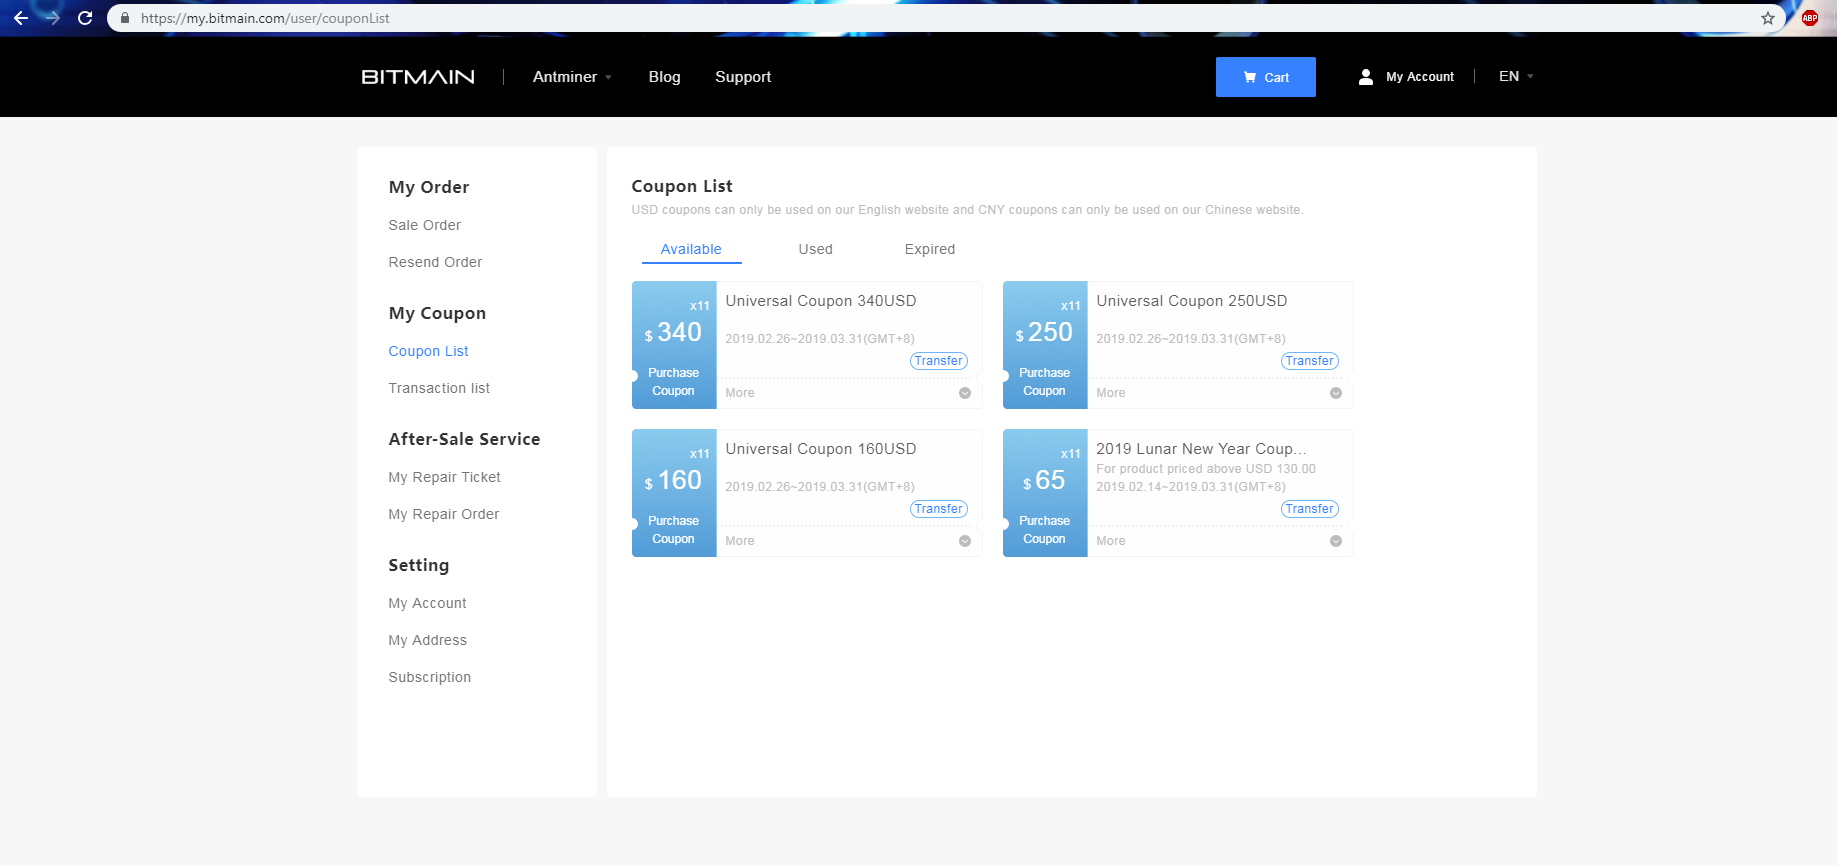This screenshot has height=865, width=1837.
Task: Click the Bitmain logo
Action: (418, 77)
